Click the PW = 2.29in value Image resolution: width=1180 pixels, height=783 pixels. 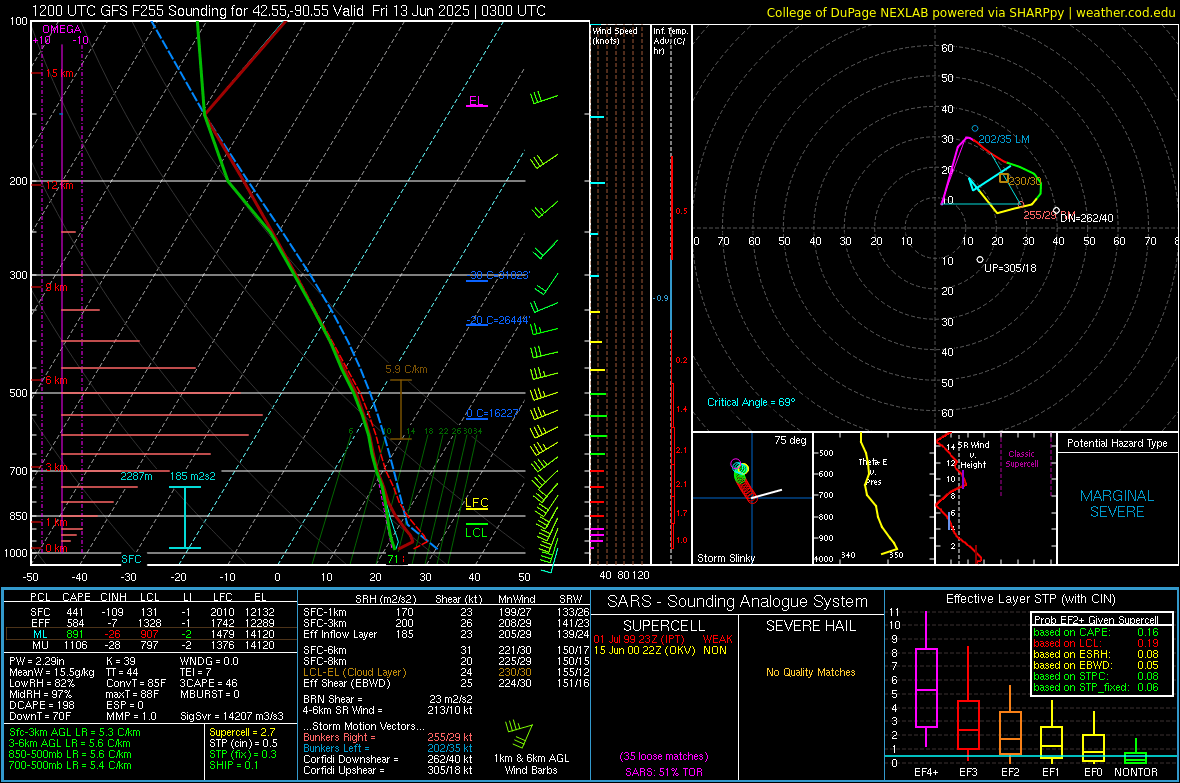coord(37,661)
